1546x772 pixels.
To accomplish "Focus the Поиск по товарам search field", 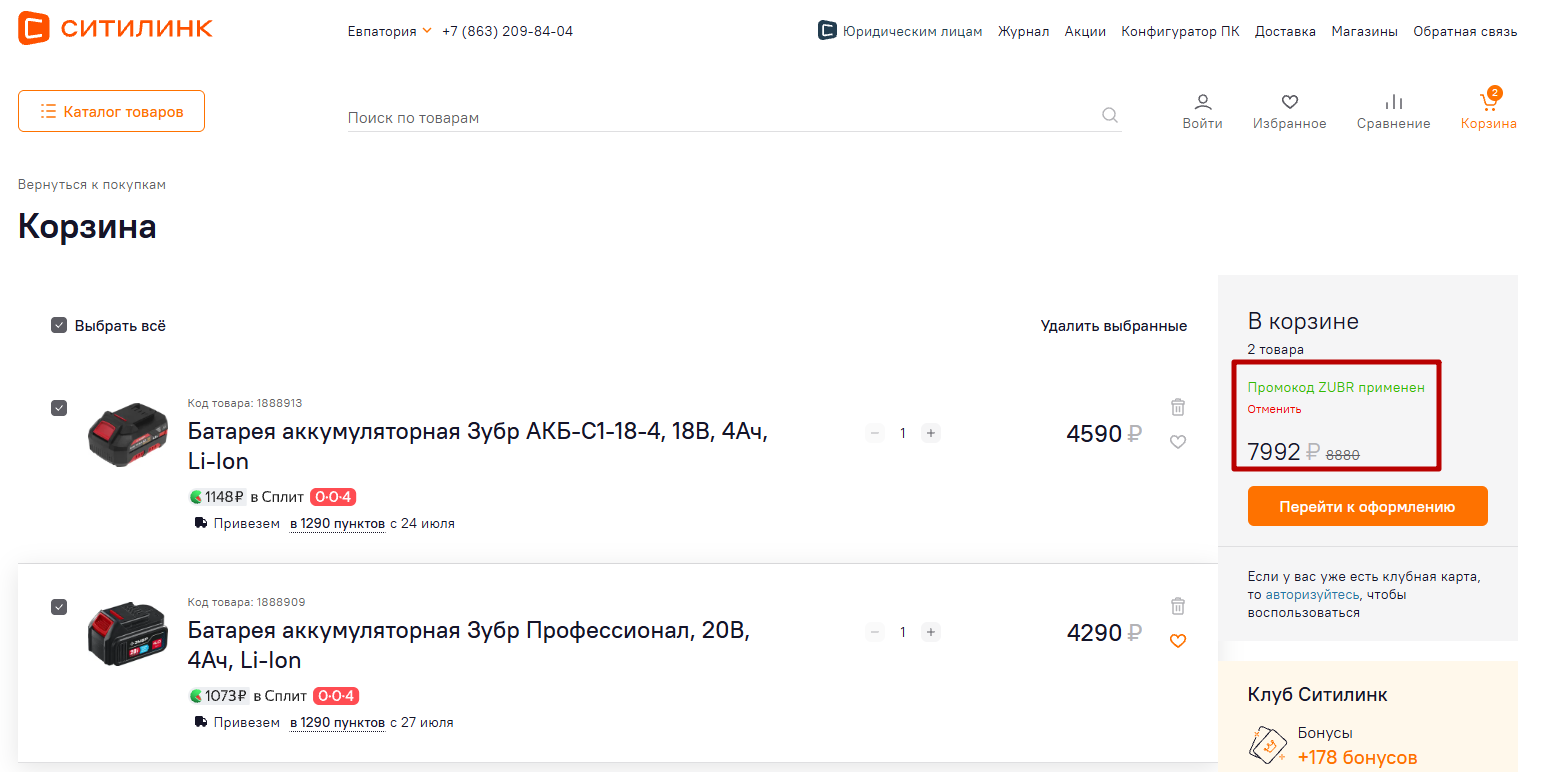I will (x=720, y=118).
